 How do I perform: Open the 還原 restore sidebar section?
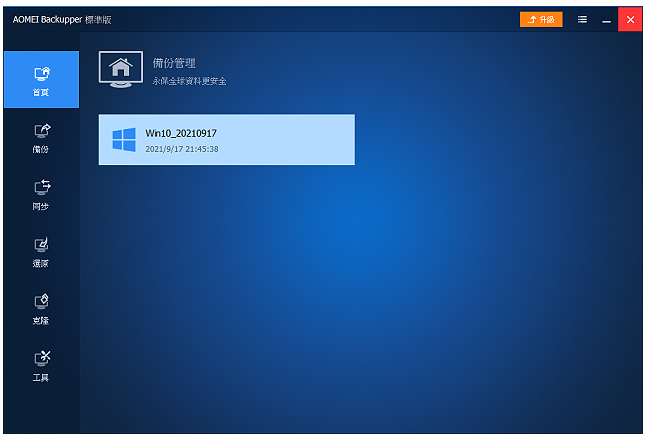point(41,252)
